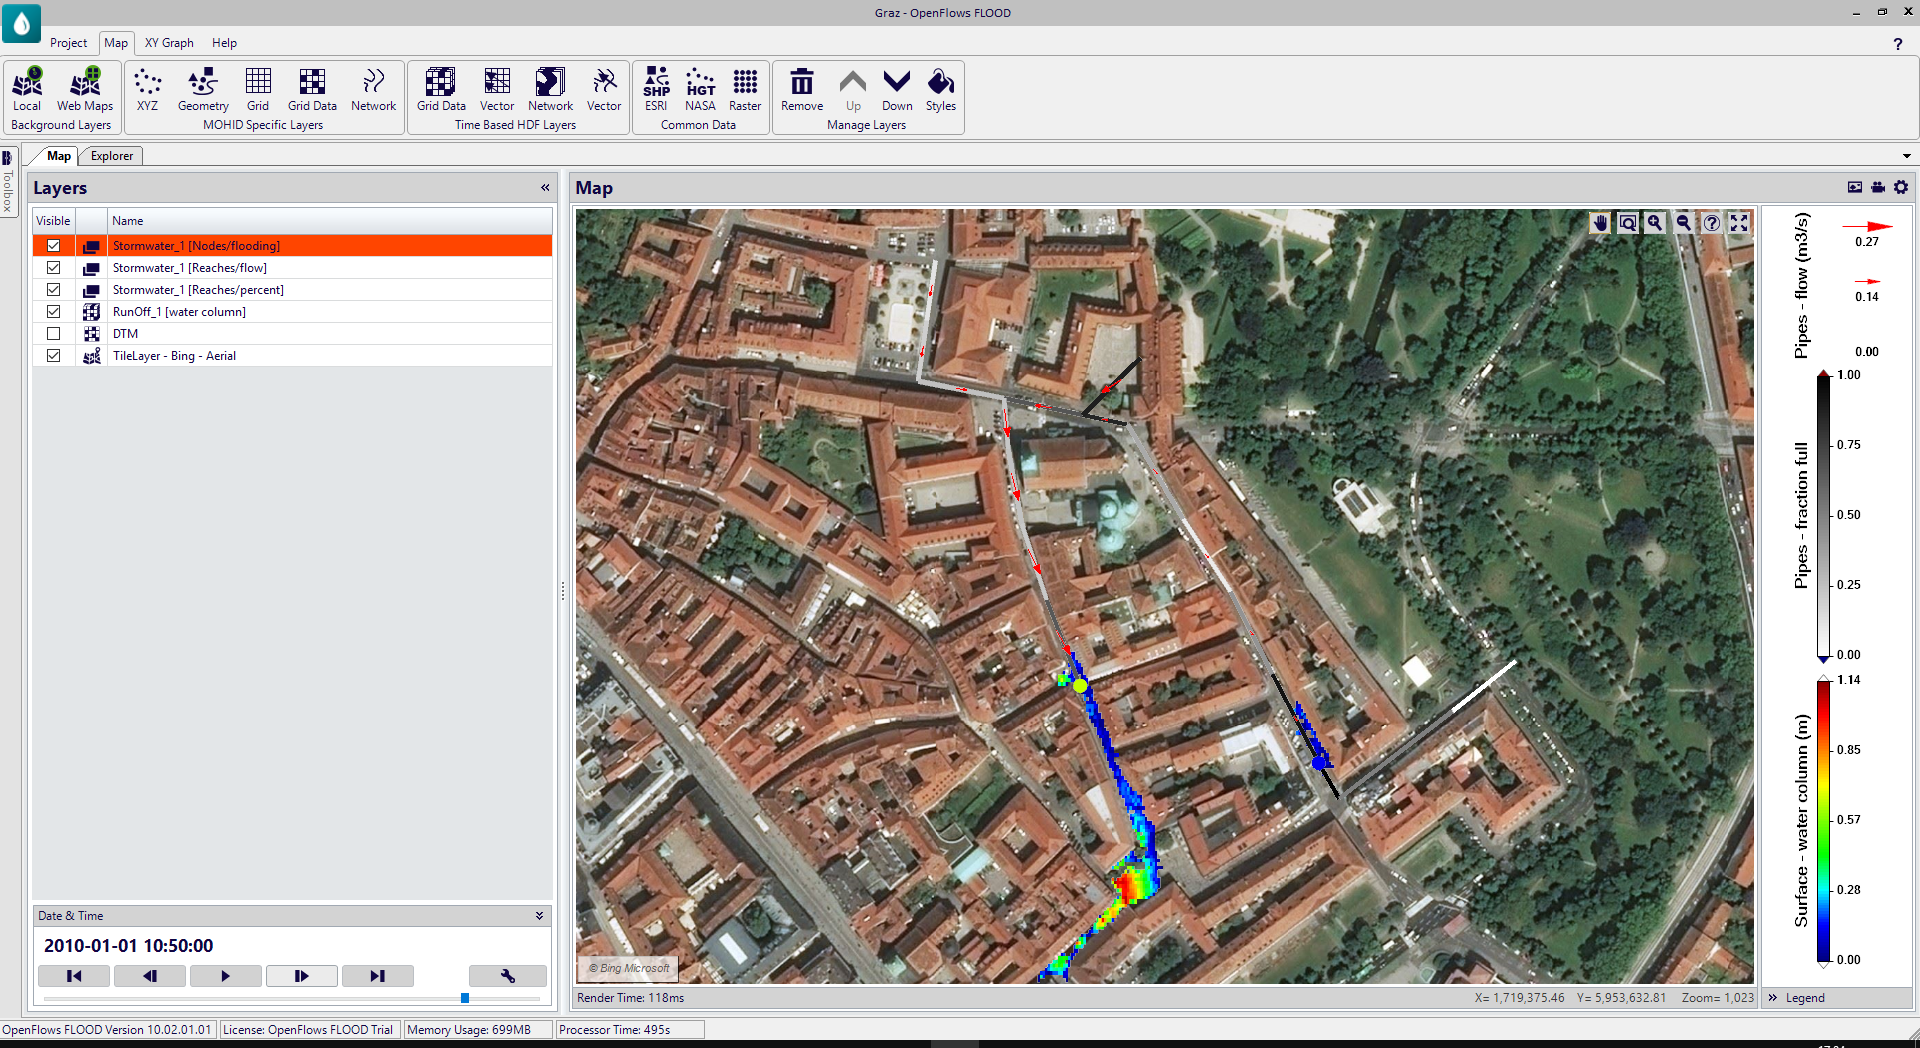Collapse the Layers panel
The height and width of the screenshot is (1048, 1920).
(x=545, y=187)
